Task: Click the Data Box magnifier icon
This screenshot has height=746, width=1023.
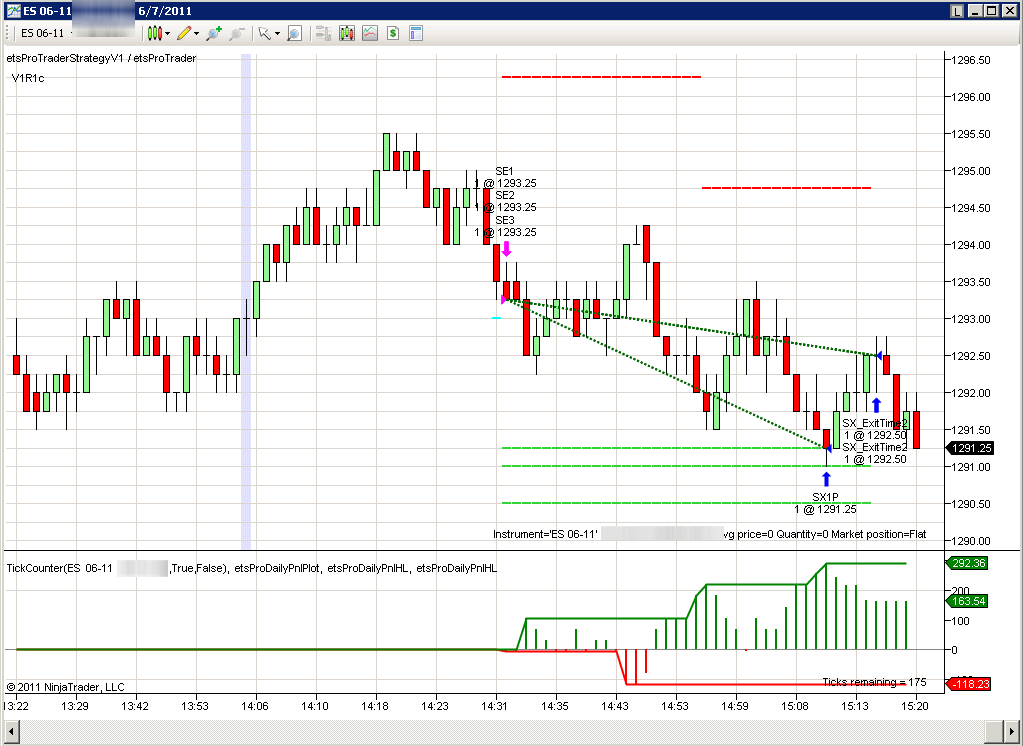Action: point(294,33)
